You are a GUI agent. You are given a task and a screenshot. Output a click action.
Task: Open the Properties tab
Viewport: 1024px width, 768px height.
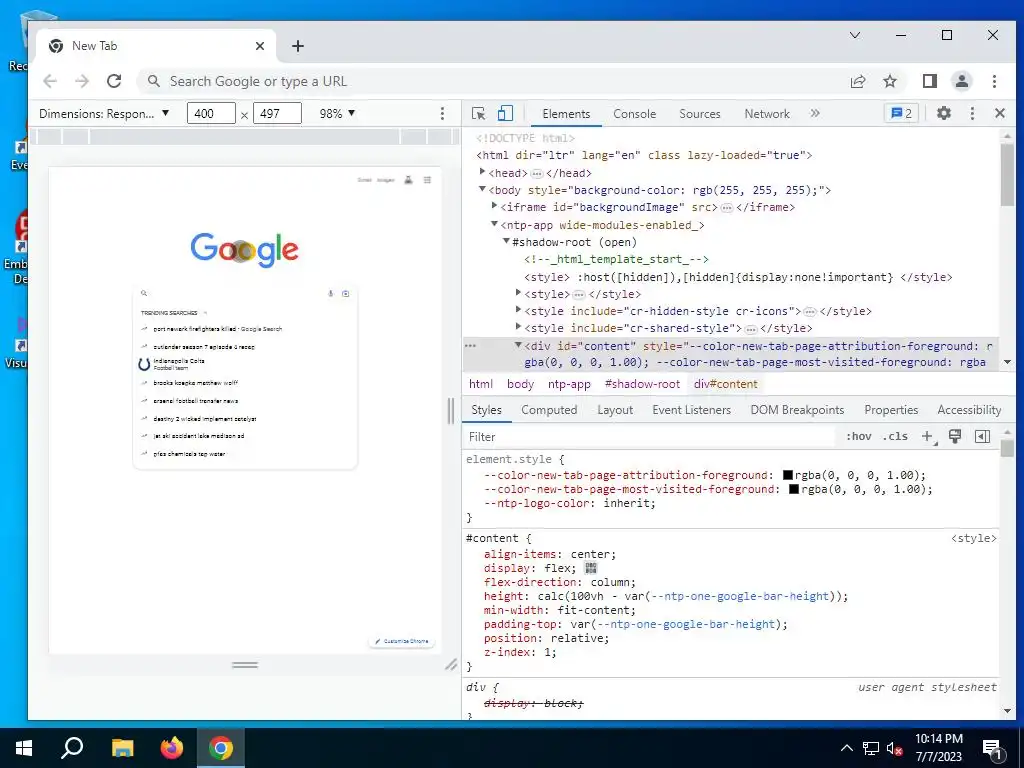[891, 410]
